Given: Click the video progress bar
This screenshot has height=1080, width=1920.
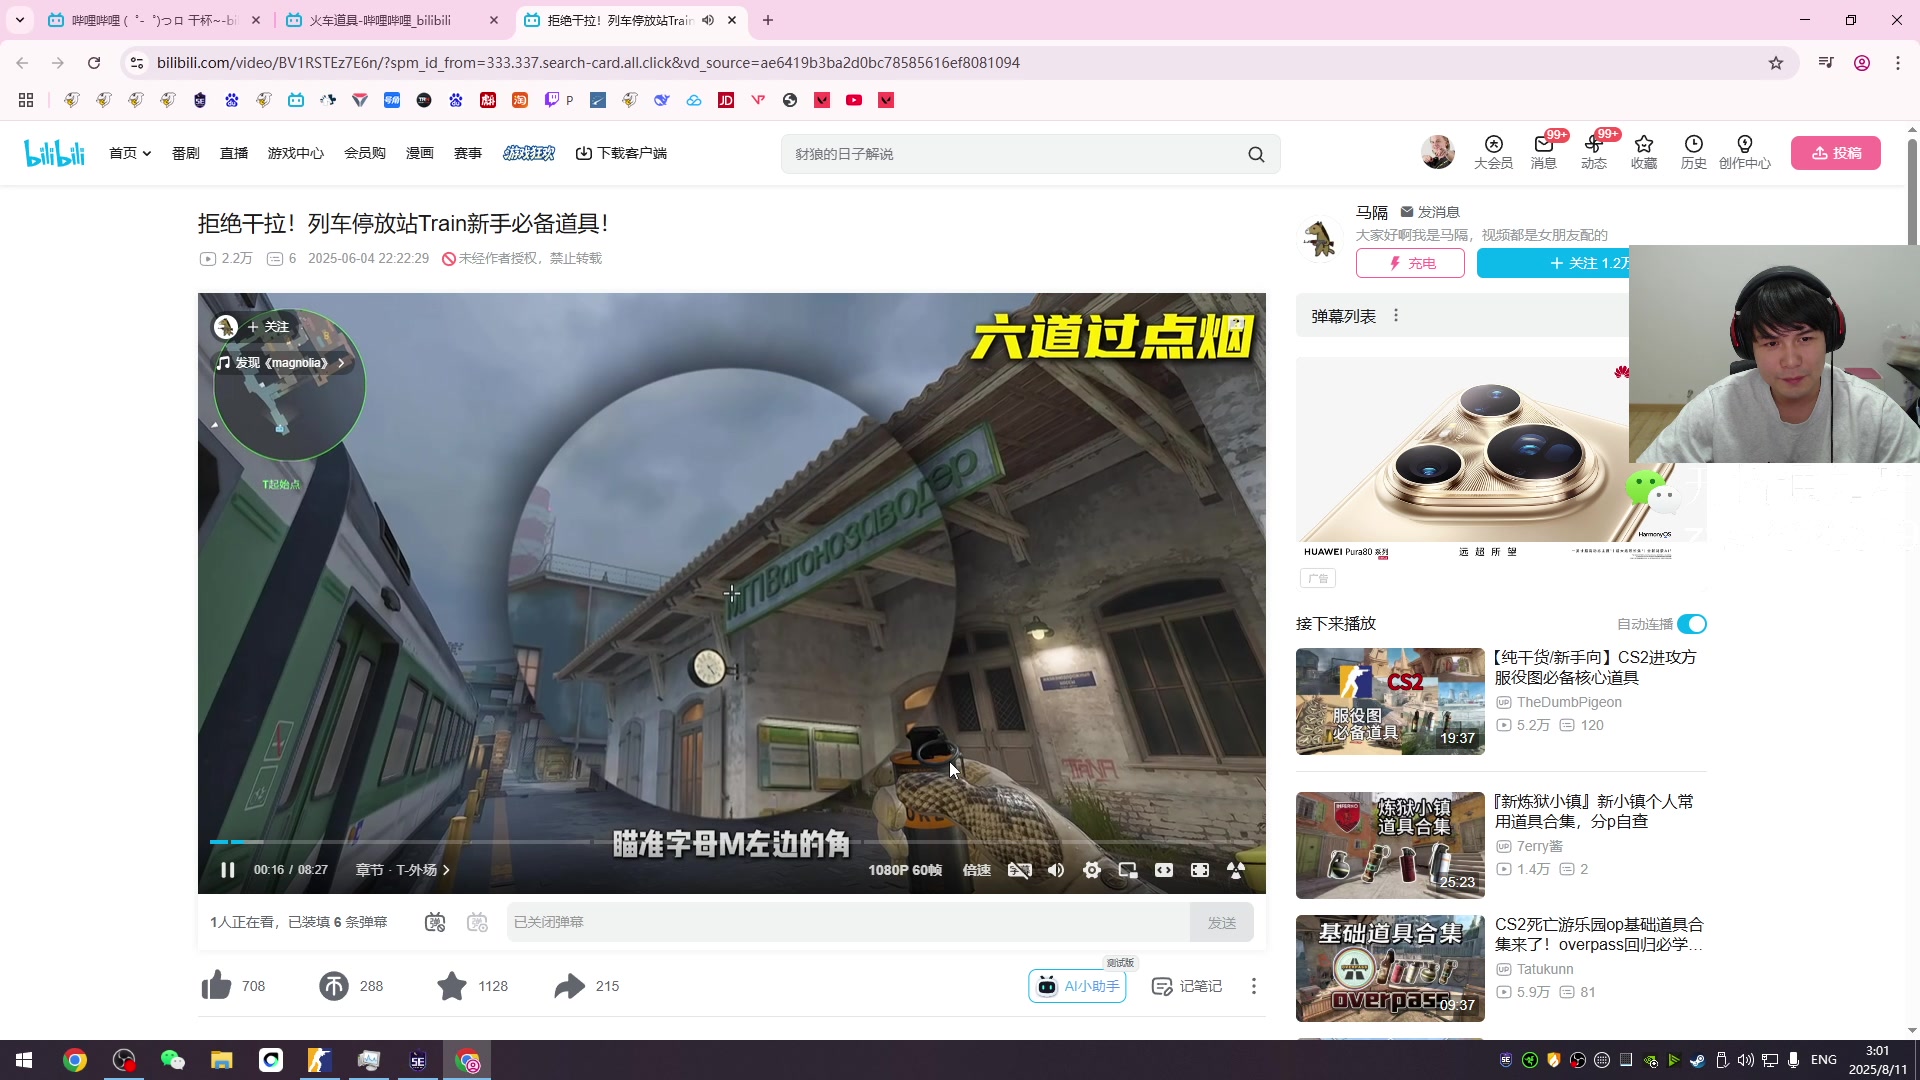Looking at the screenshot, I should point(731,842).
